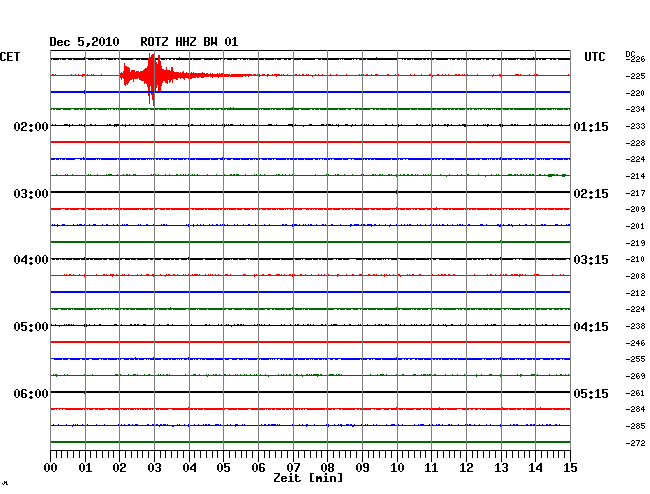Click the DC offset value "-234"
The width and height of the screenshot is (650, 494).
635,109
